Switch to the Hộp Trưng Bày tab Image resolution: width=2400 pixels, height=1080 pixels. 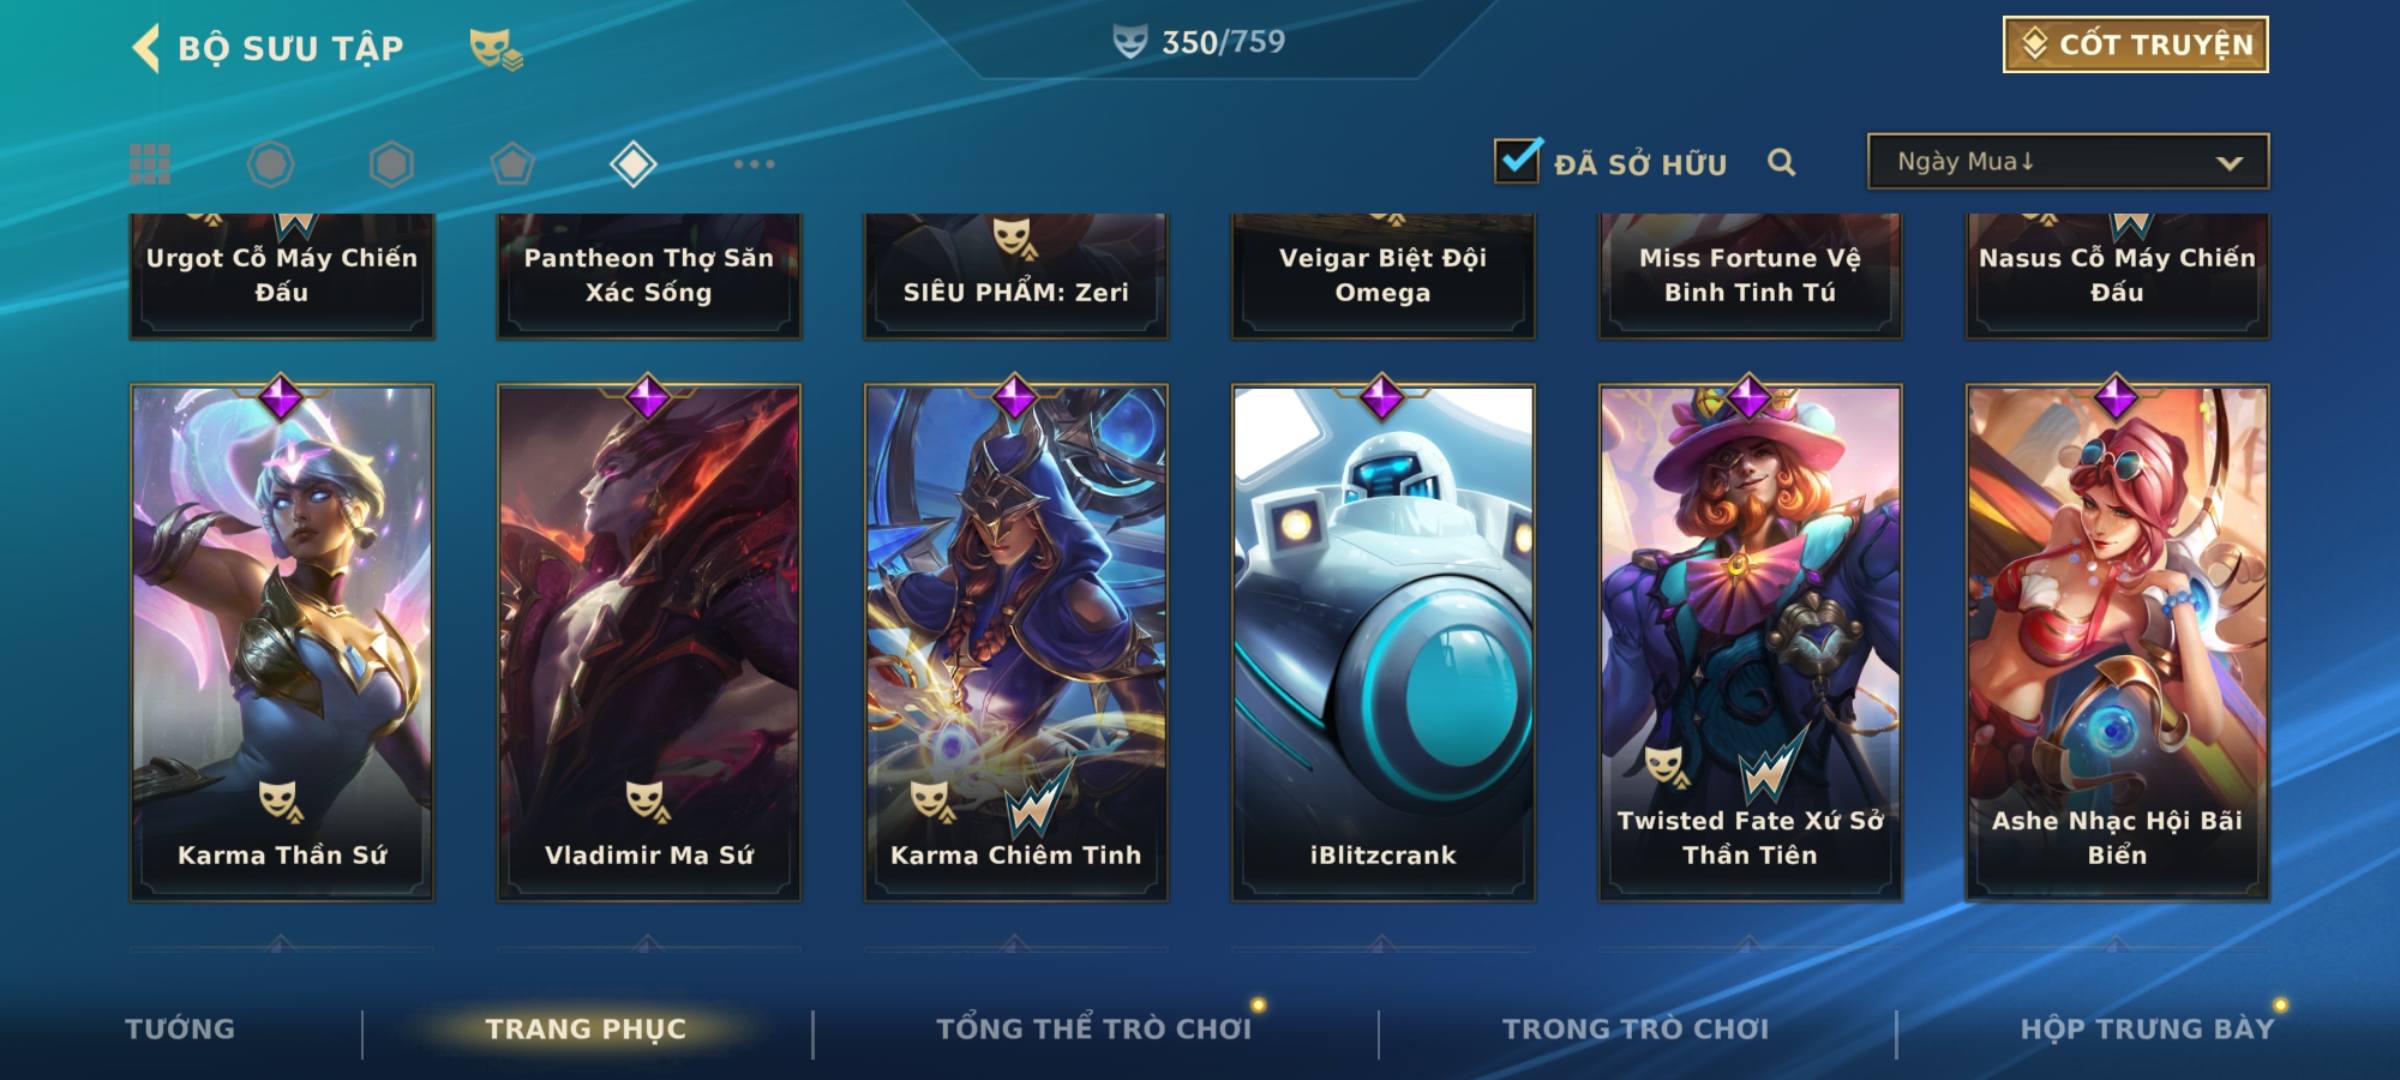coord(2147,1028)
